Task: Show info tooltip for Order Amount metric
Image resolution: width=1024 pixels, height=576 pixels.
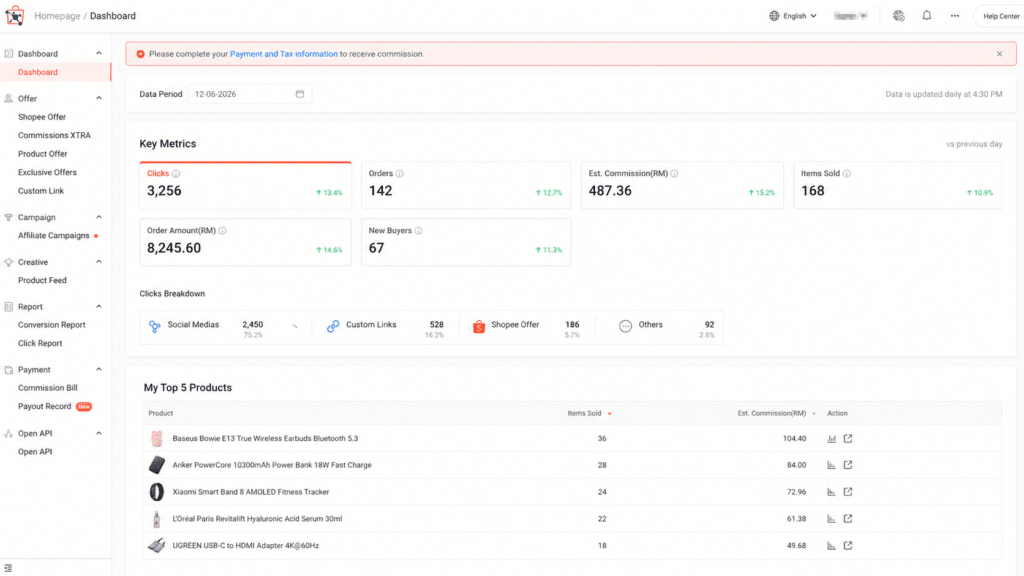Action: pos(222,231)
